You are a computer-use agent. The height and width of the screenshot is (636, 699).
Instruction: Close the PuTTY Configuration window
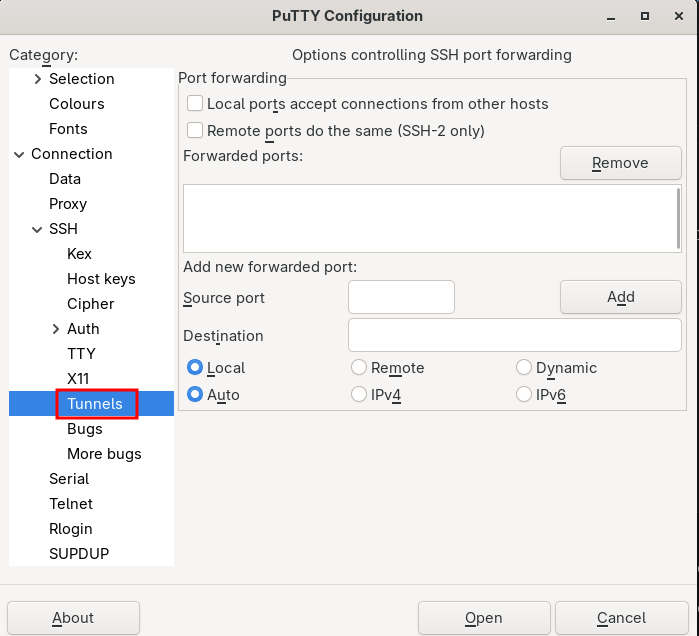tap(678, 16)
